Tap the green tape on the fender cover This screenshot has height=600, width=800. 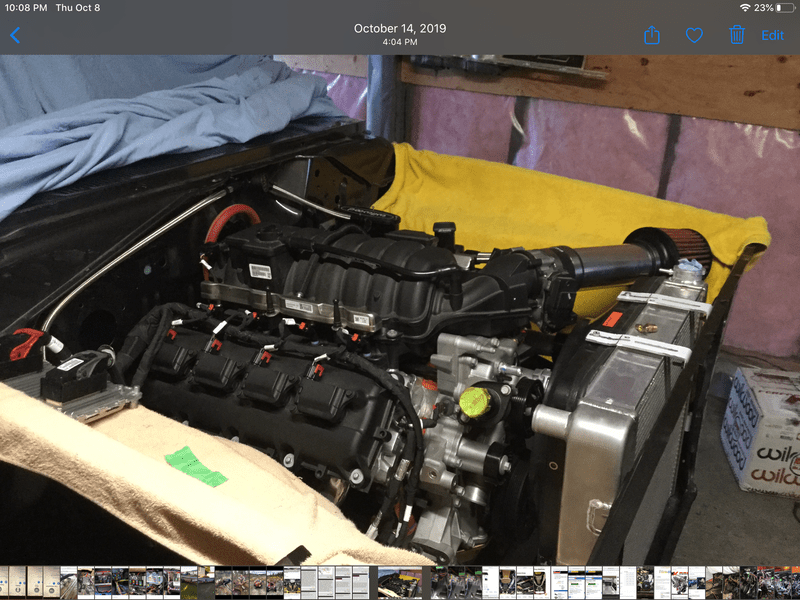[195, 466]
